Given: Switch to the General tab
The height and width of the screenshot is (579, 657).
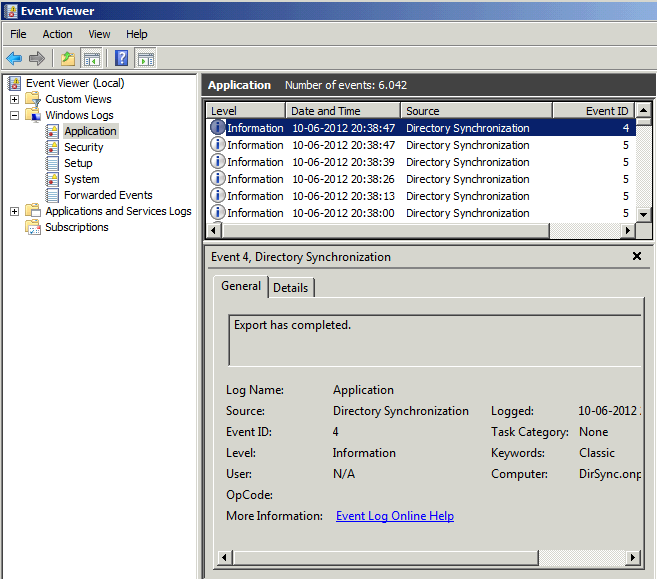Looking at the screenshot, I should point(241,286).
